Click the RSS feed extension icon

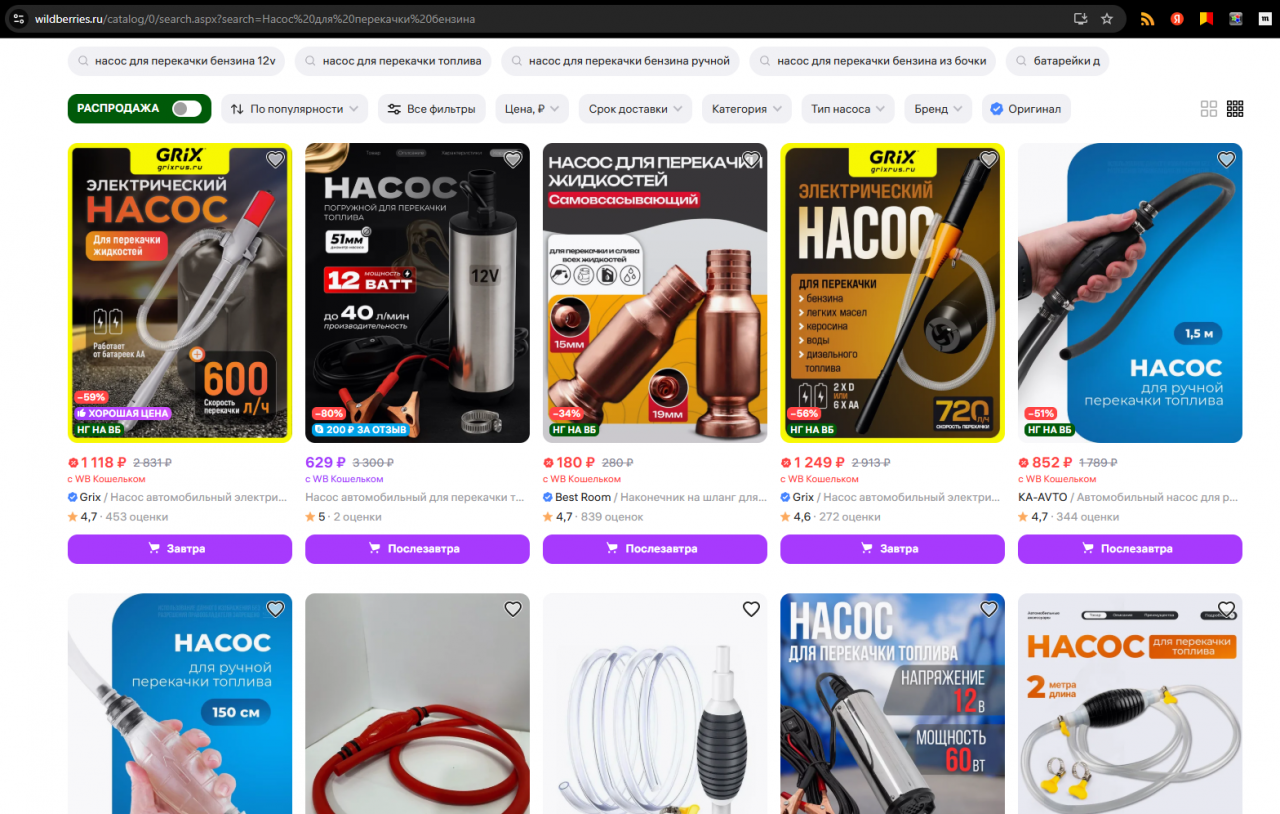1148,19
